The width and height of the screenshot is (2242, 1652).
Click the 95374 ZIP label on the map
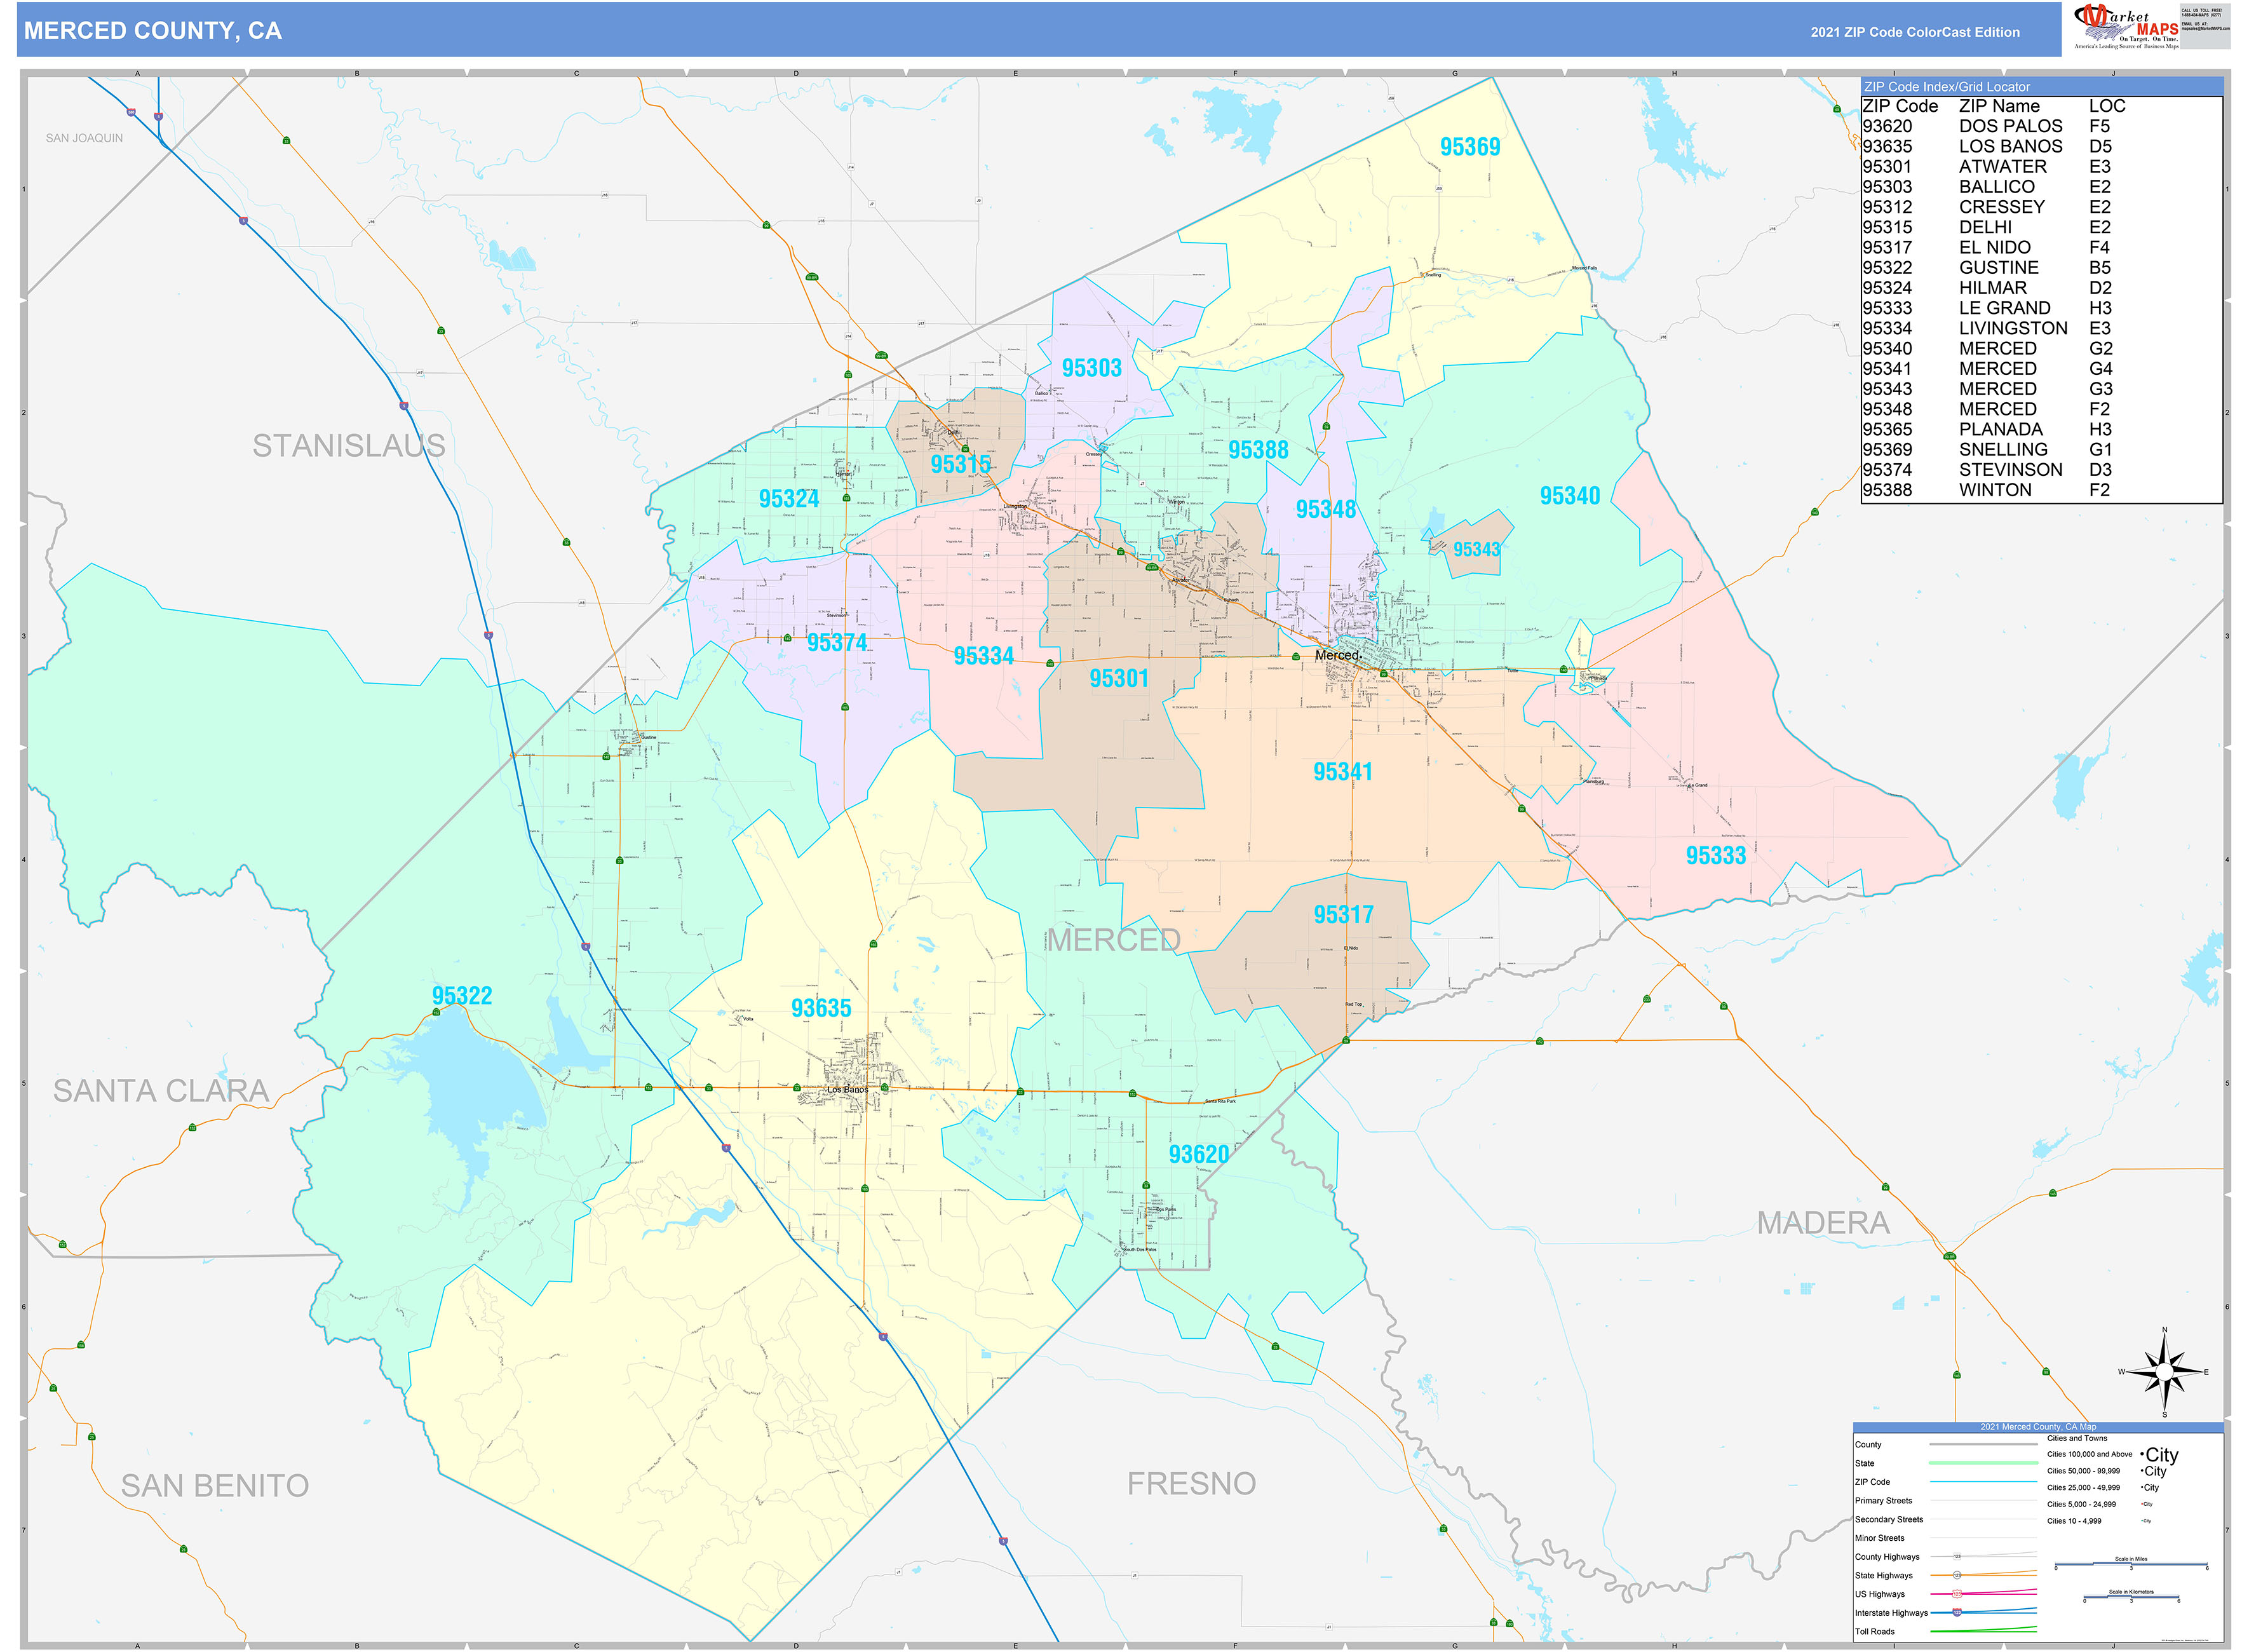[x=837, y=643]
